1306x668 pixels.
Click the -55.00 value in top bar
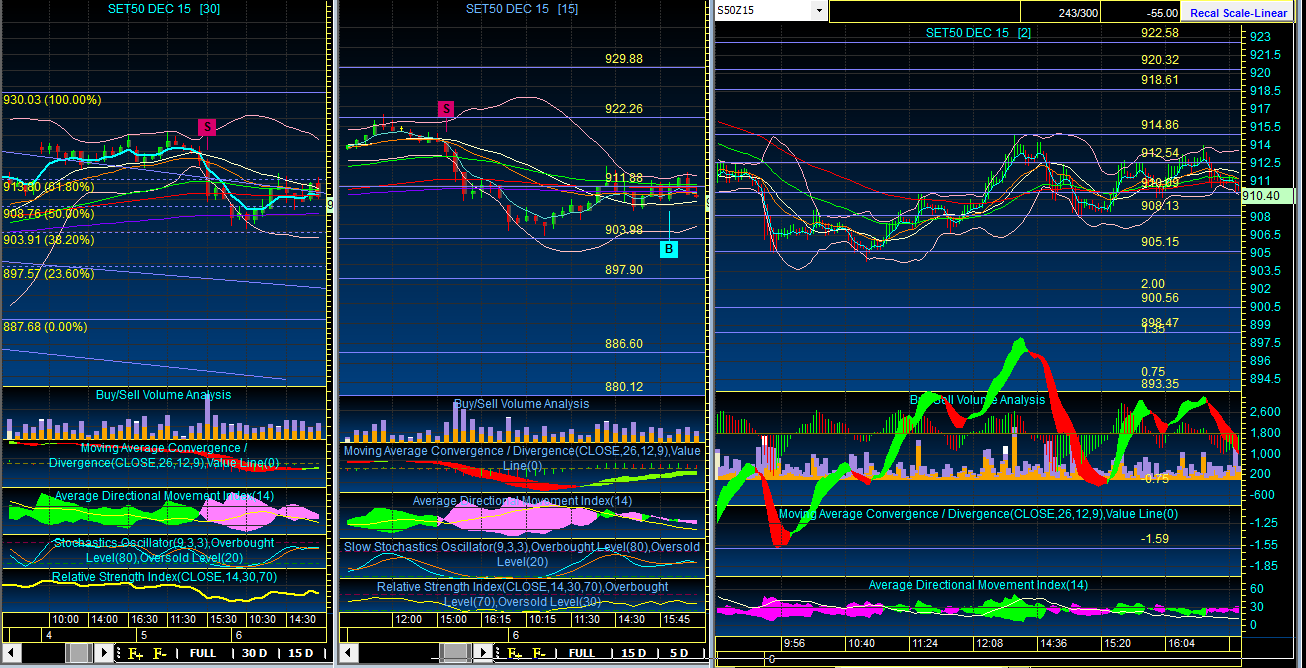(1162, 13)
